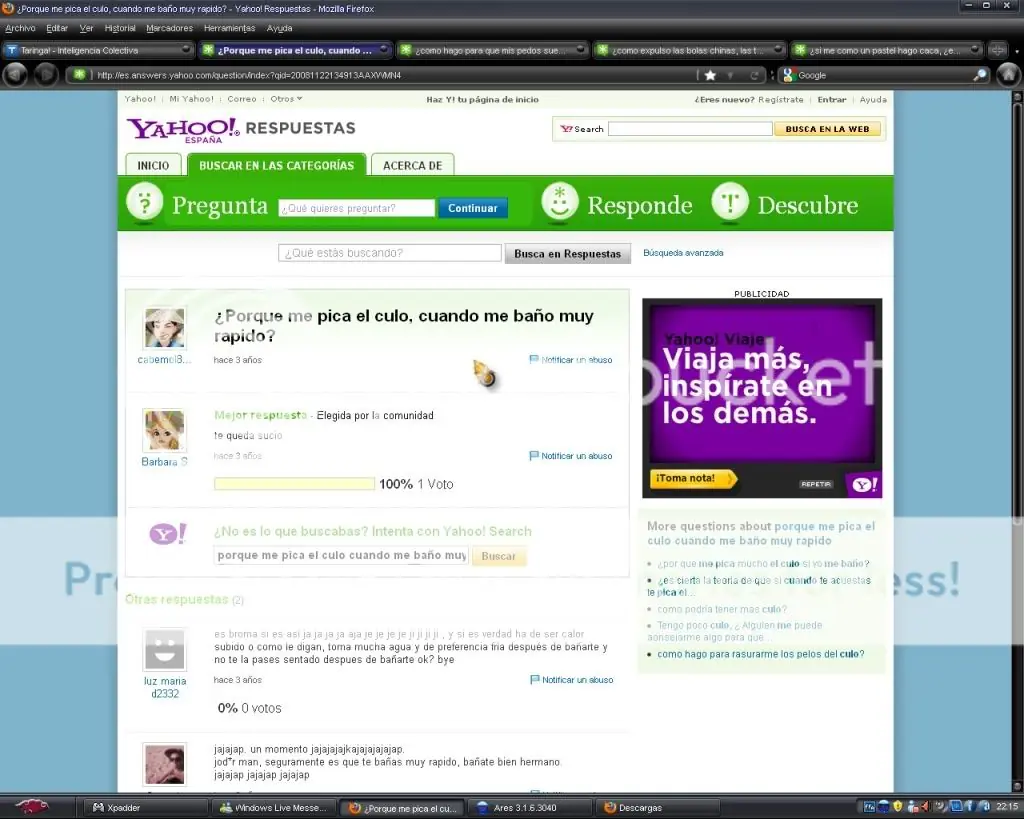The height and width of the screenshot is (819, 1024).
Task: Click the Busca en Respuestas button
Action: pos(568,253)
